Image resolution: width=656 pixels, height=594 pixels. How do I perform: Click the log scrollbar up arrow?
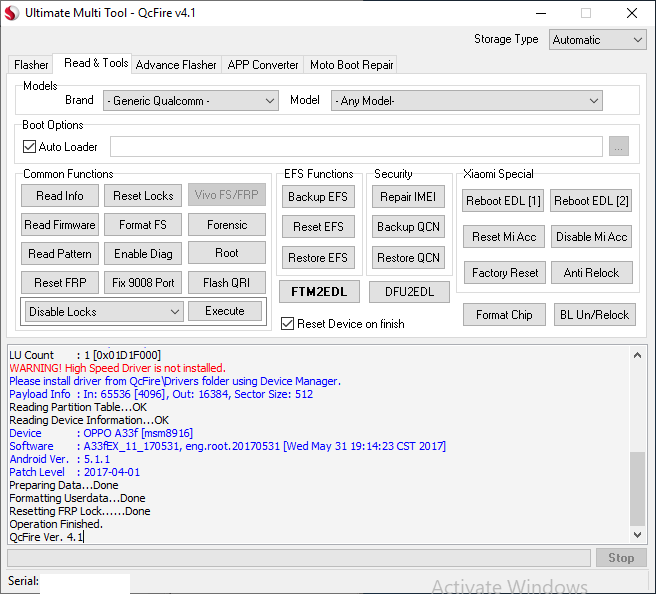click(x=637, y=356)
